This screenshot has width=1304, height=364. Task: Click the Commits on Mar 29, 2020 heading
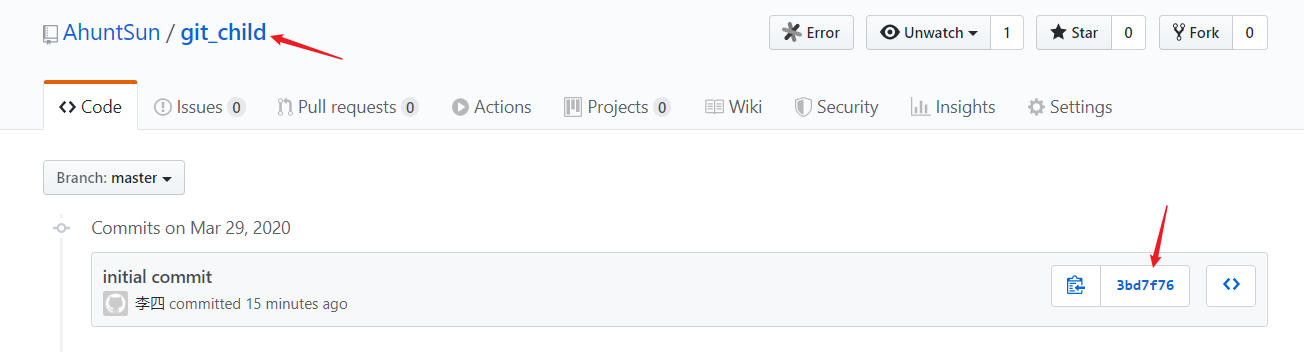191,228
